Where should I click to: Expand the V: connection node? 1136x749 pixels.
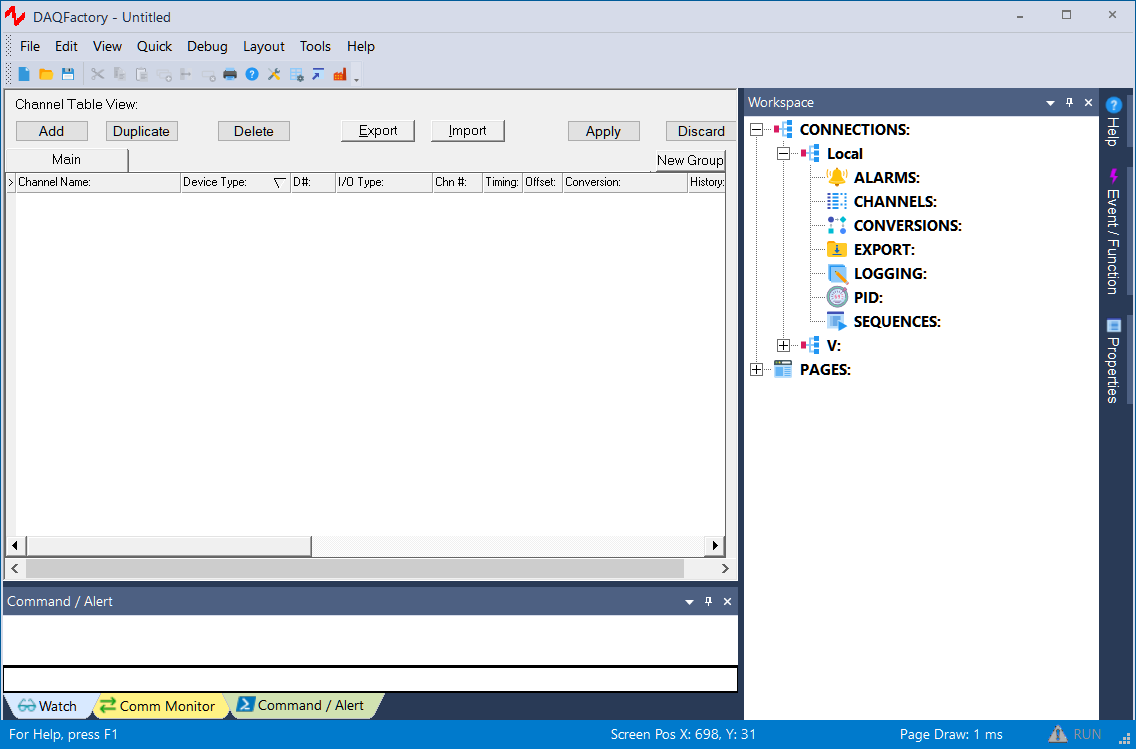(x=783, y=346)
